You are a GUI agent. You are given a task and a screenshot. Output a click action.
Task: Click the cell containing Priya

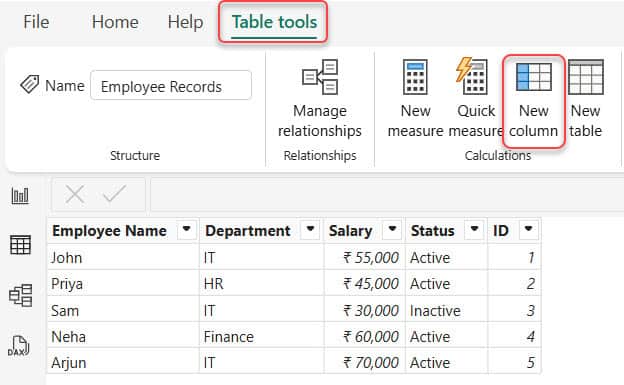click(123, 283)
